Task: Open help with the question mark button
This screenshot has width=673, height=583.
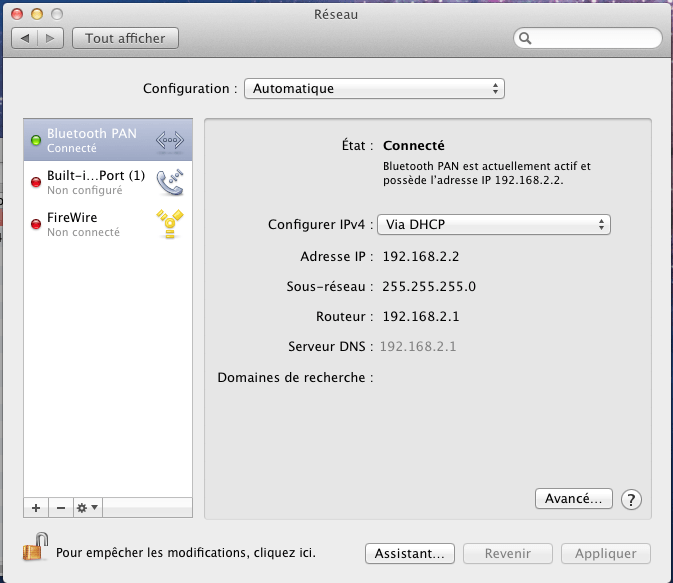Action: click(631, 500)
